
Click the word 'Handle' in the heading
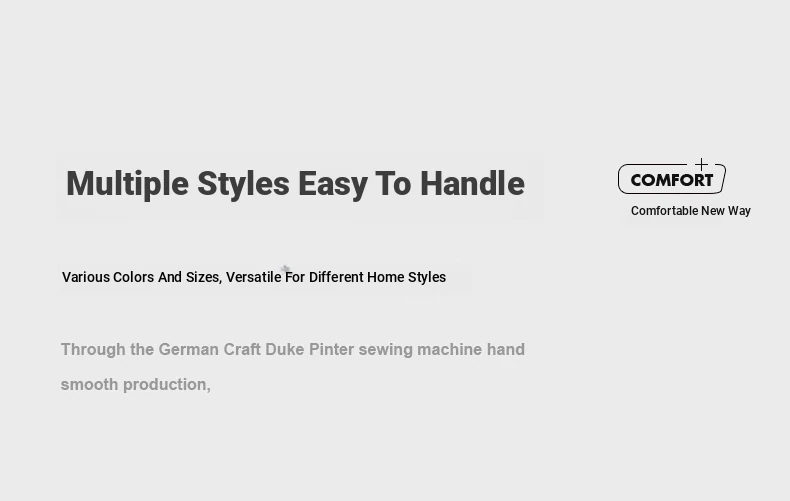coord(473,183)
